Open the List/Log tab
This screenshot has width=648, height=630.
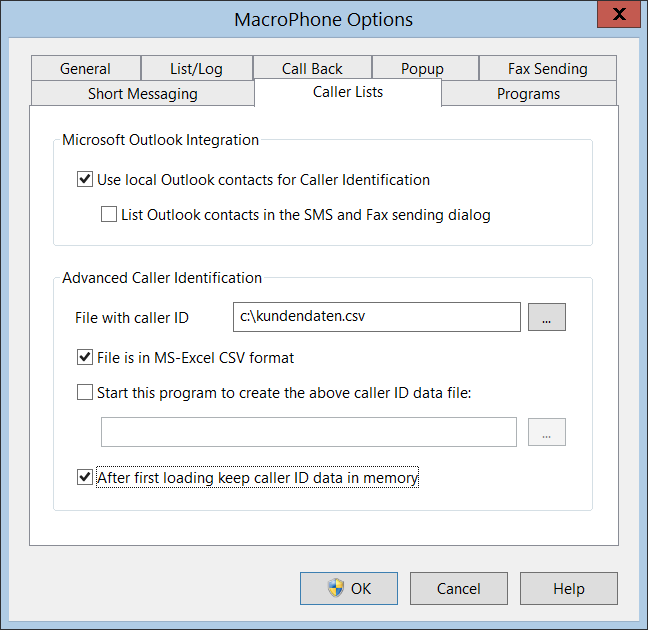pos(196,69)
